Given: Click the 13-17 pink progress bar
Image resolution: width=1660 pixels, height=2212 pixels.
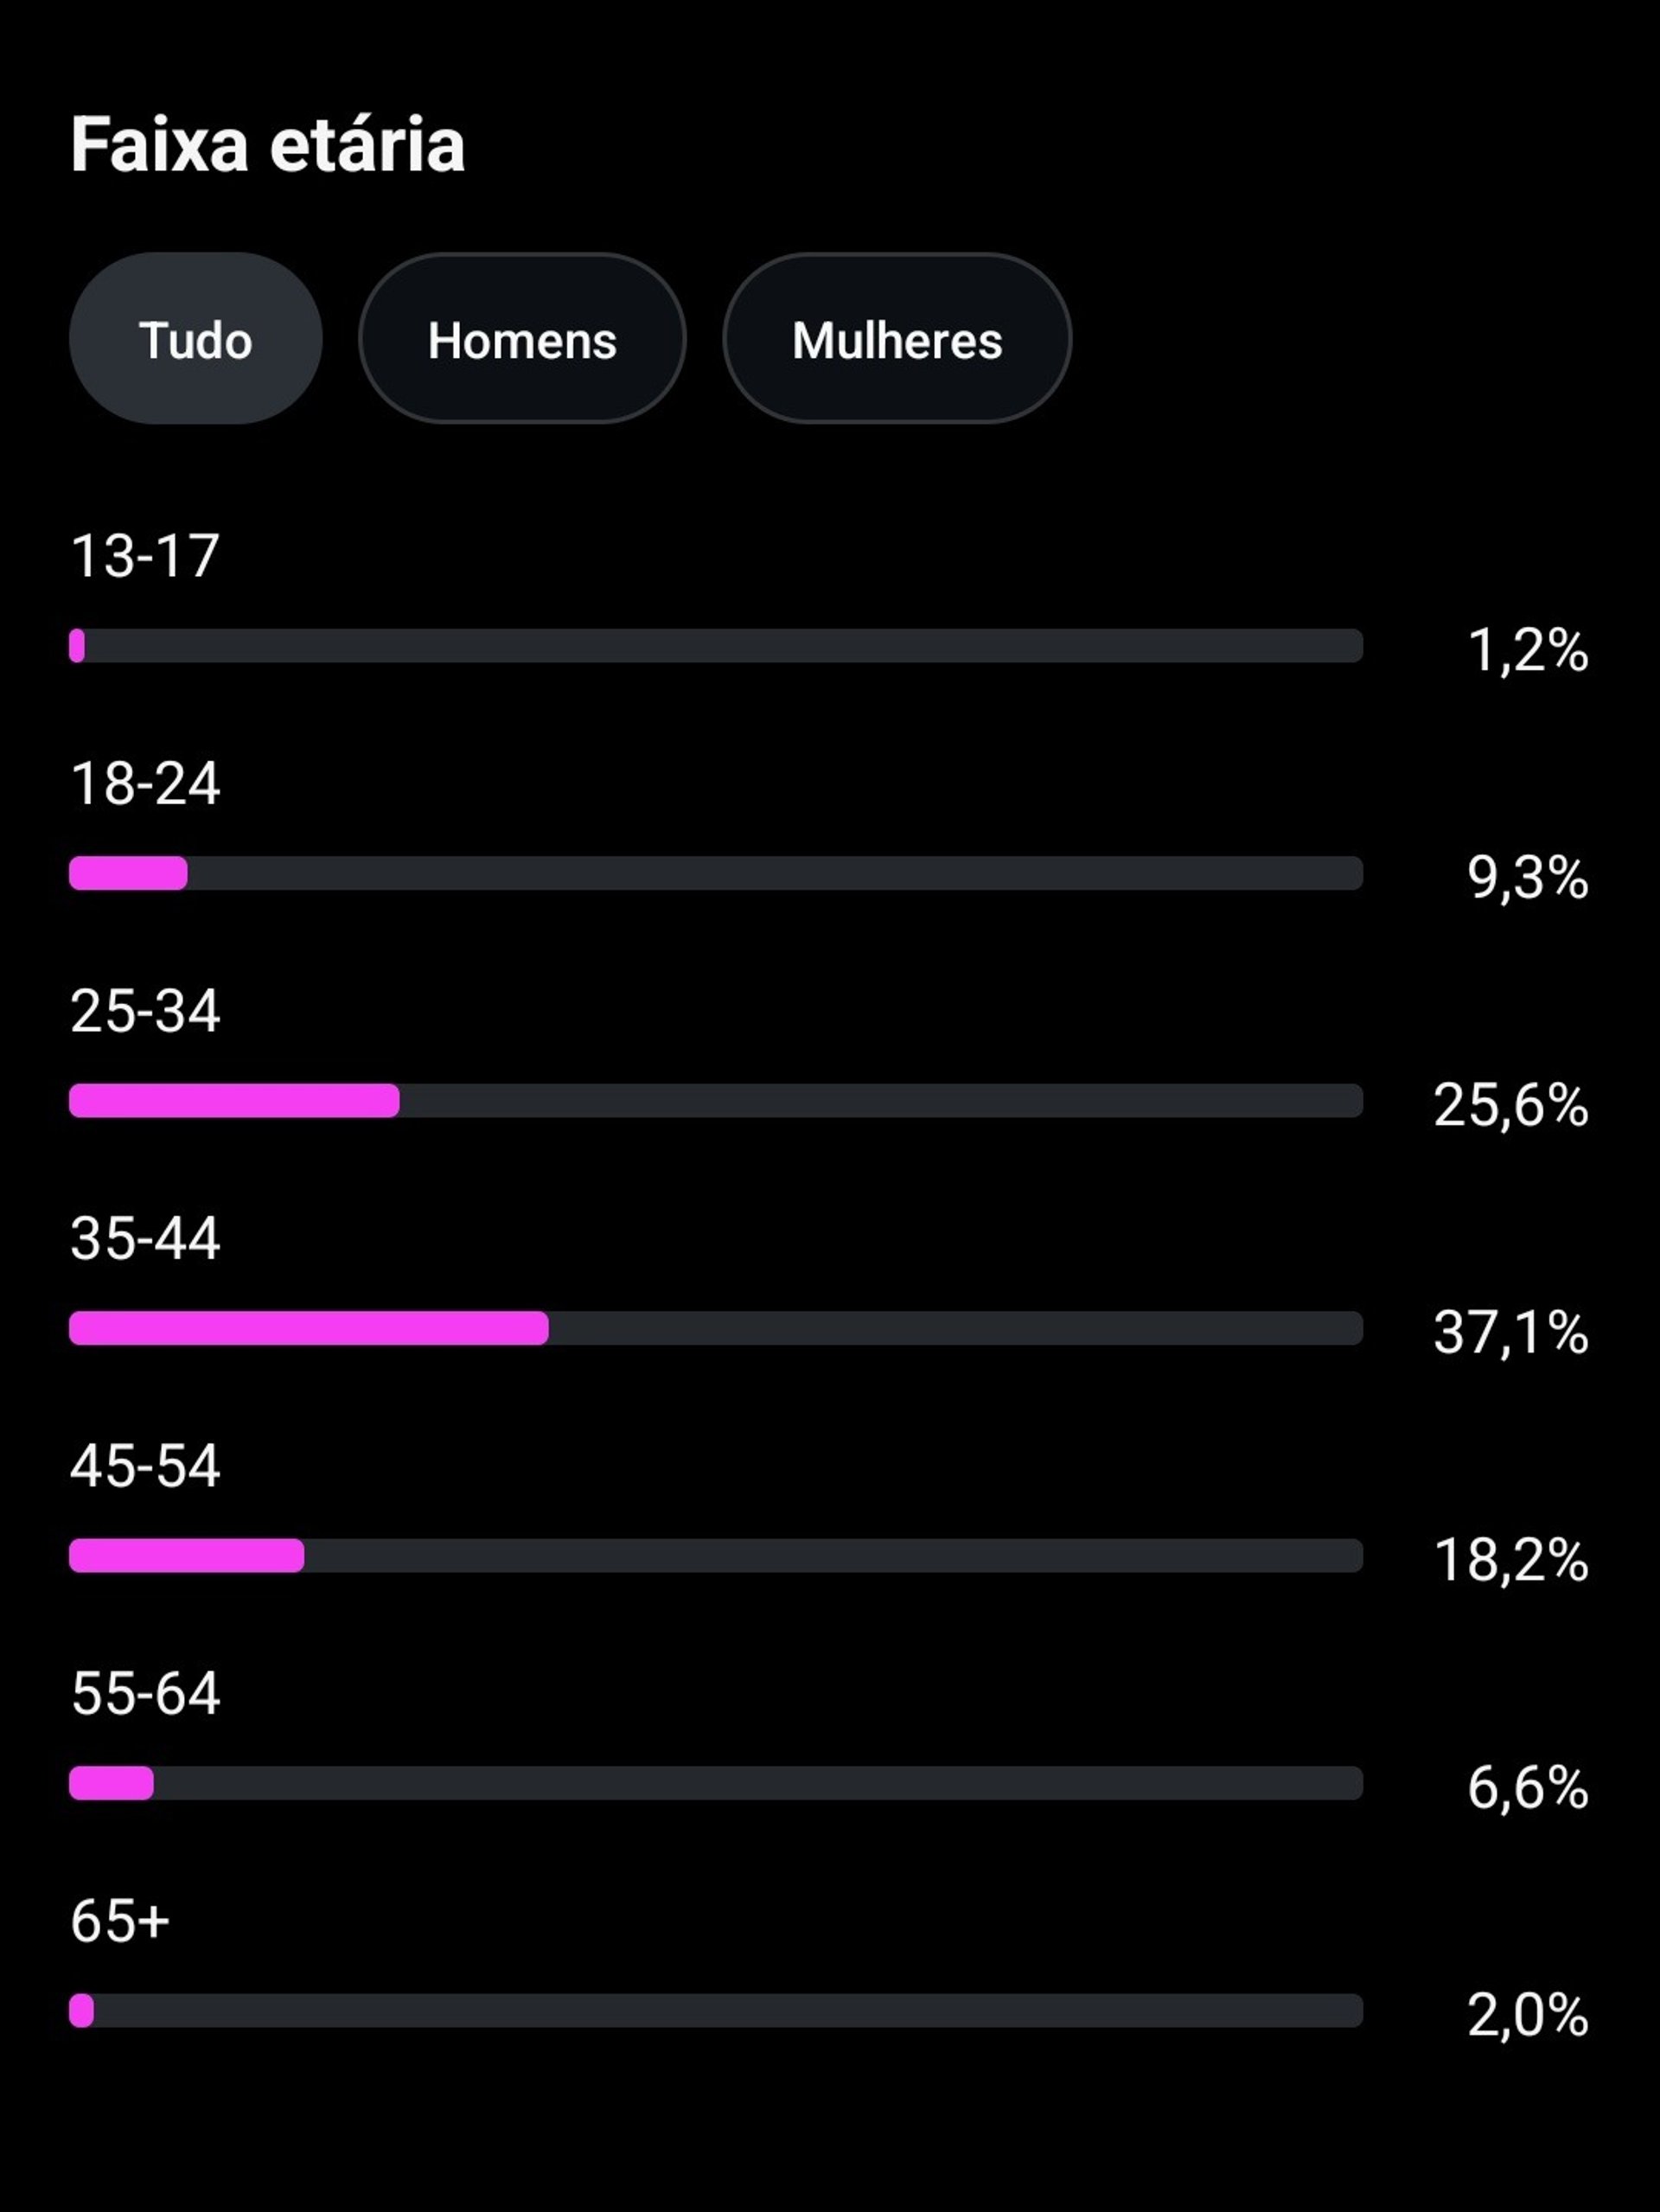Looking at the screenshot, I should (77, 646).
